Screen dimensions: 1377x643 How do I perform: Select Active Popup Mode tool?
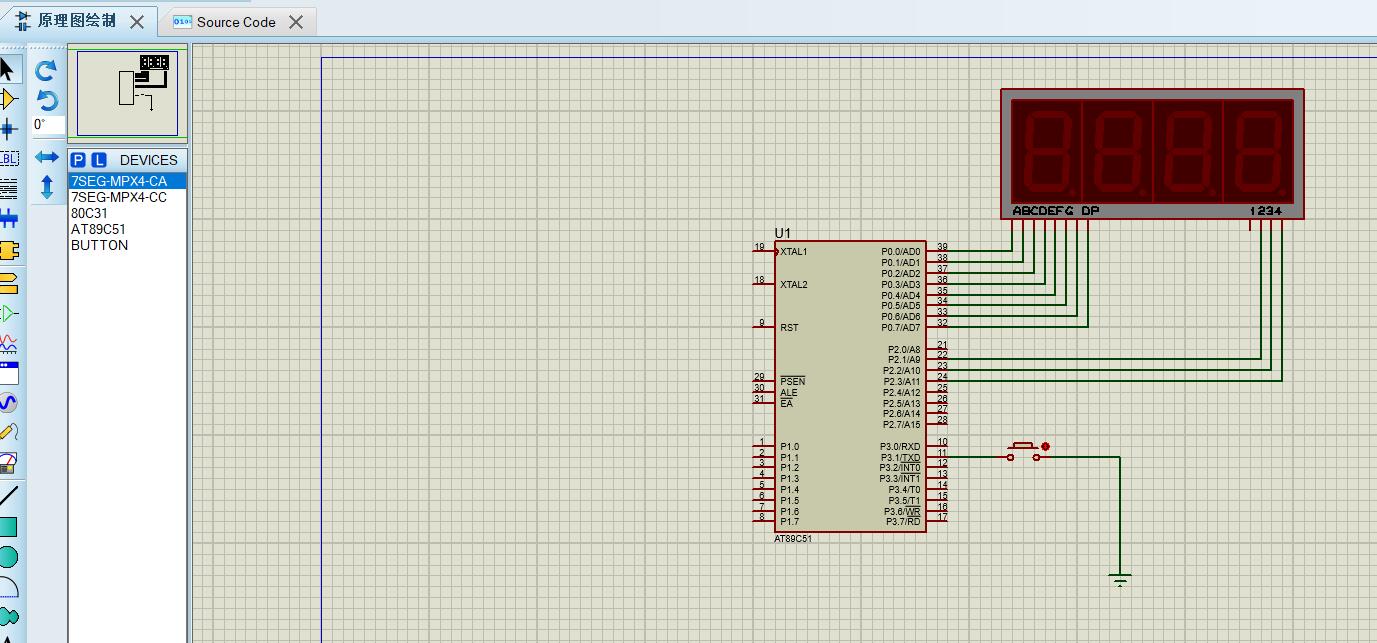[x=7, y=373]
